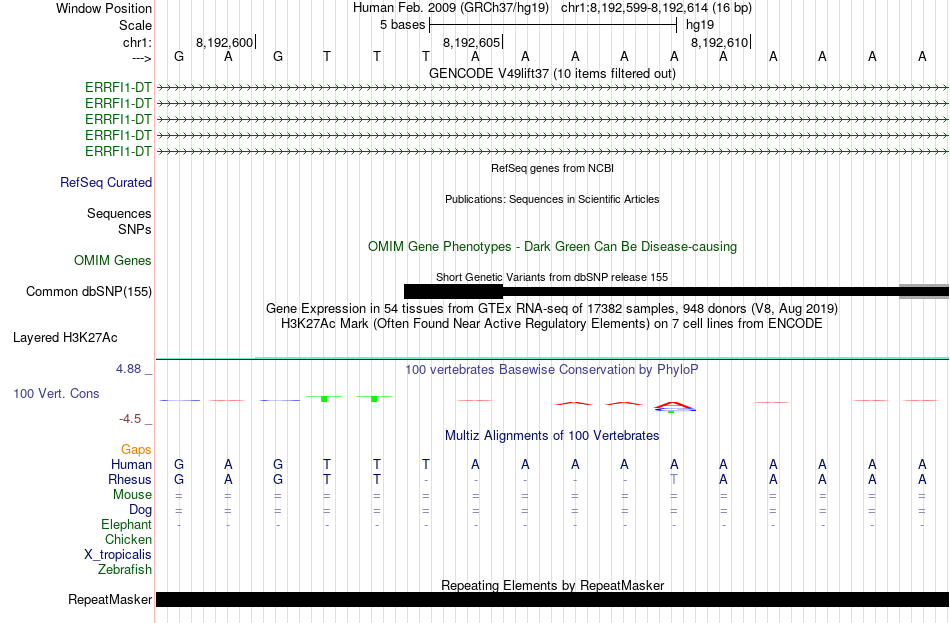Select the Scale track label

click(135, 25)
